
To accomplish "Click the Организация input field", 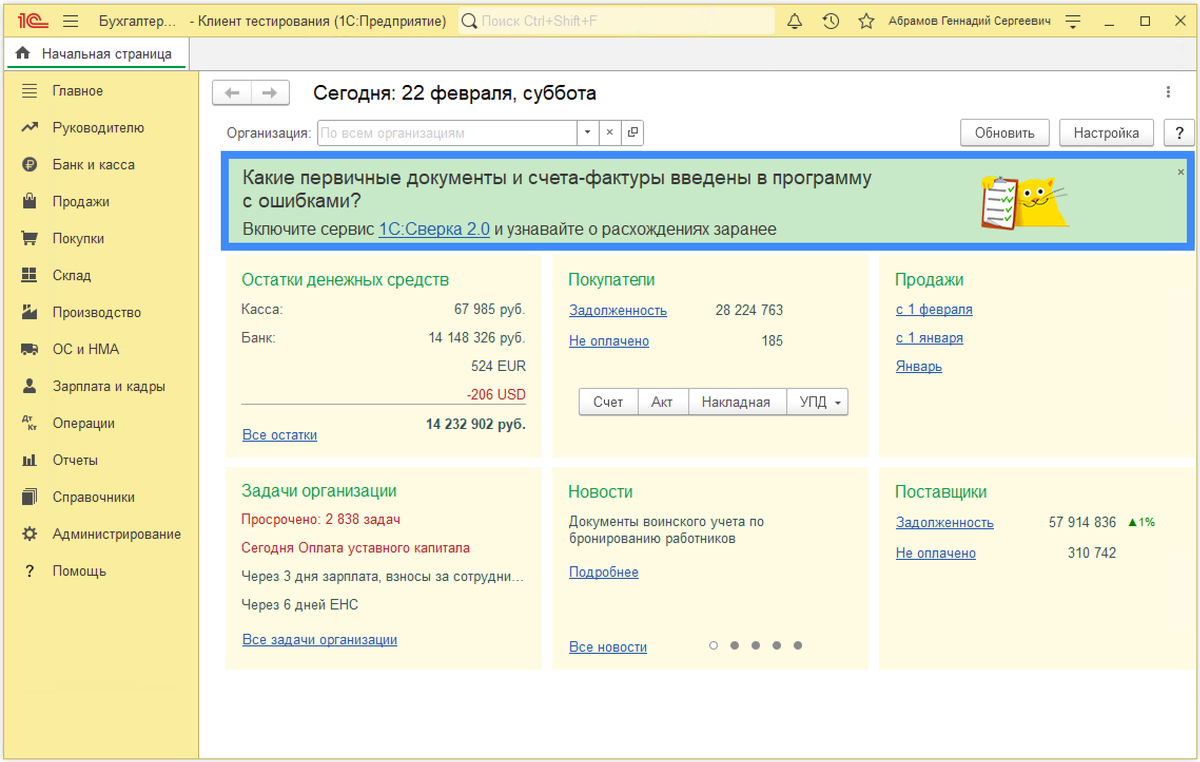I will [447, 133].
